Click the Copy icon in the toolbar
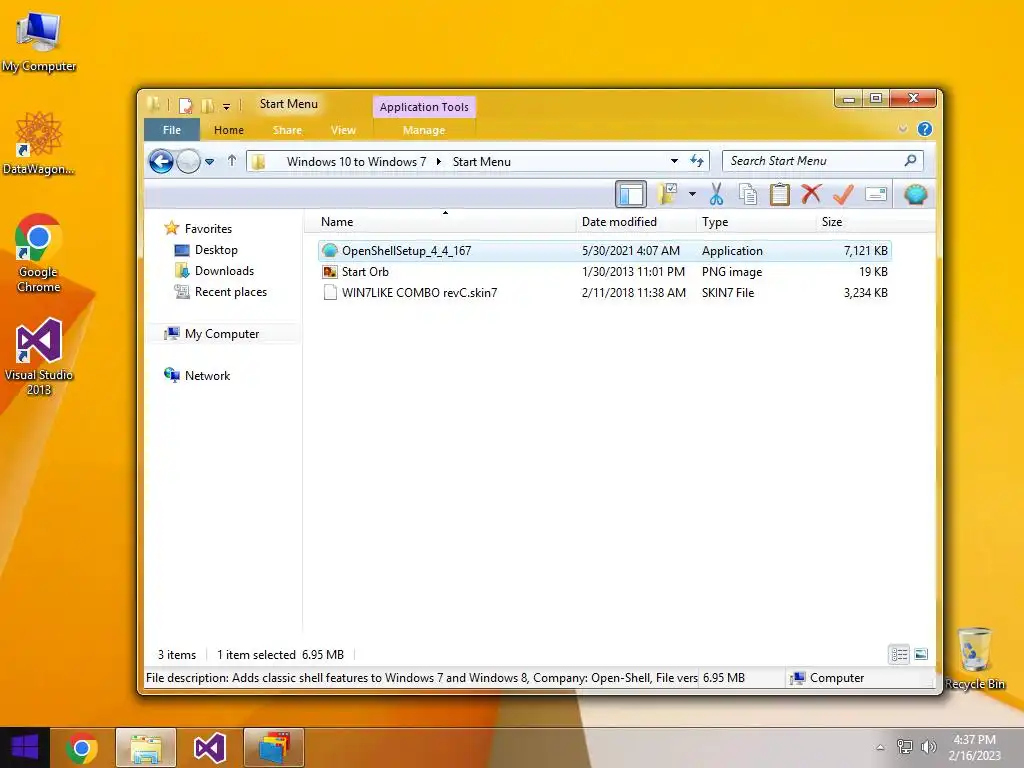This screenshot has width=1024, height=768. point(748,194)
